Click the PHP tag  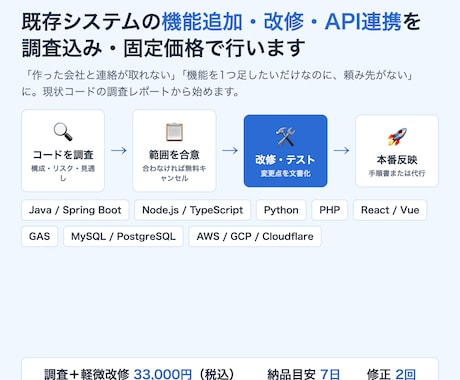(x=330, y=210)
